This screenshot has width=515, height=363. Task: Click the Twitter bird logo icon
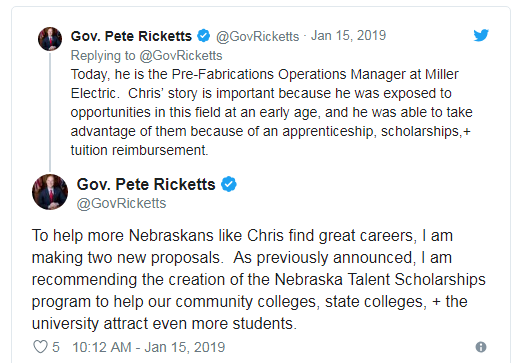point(481,35)
